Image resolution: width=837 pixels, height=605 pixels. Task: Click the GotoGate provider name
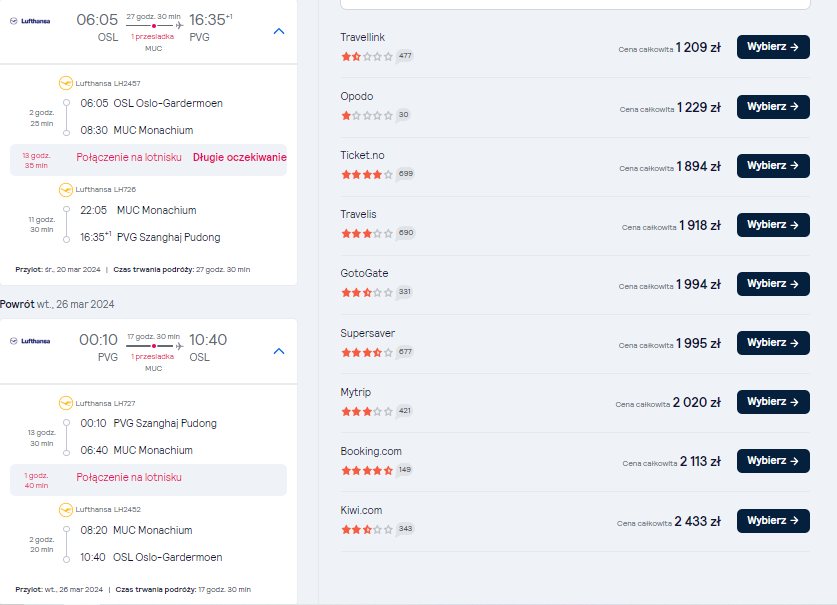pyautogui.click(x=364, y=273)
